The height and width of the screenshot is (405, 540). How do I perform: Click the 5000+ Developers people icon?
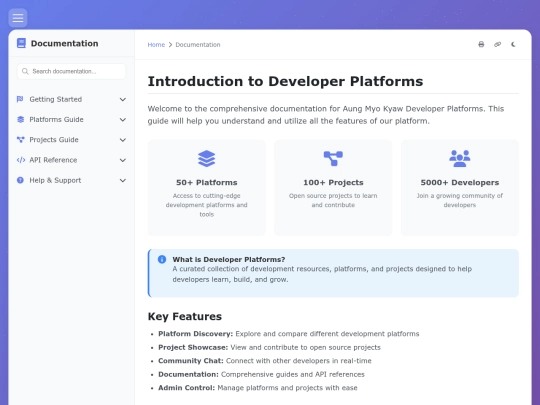click(x=460, y=158)
